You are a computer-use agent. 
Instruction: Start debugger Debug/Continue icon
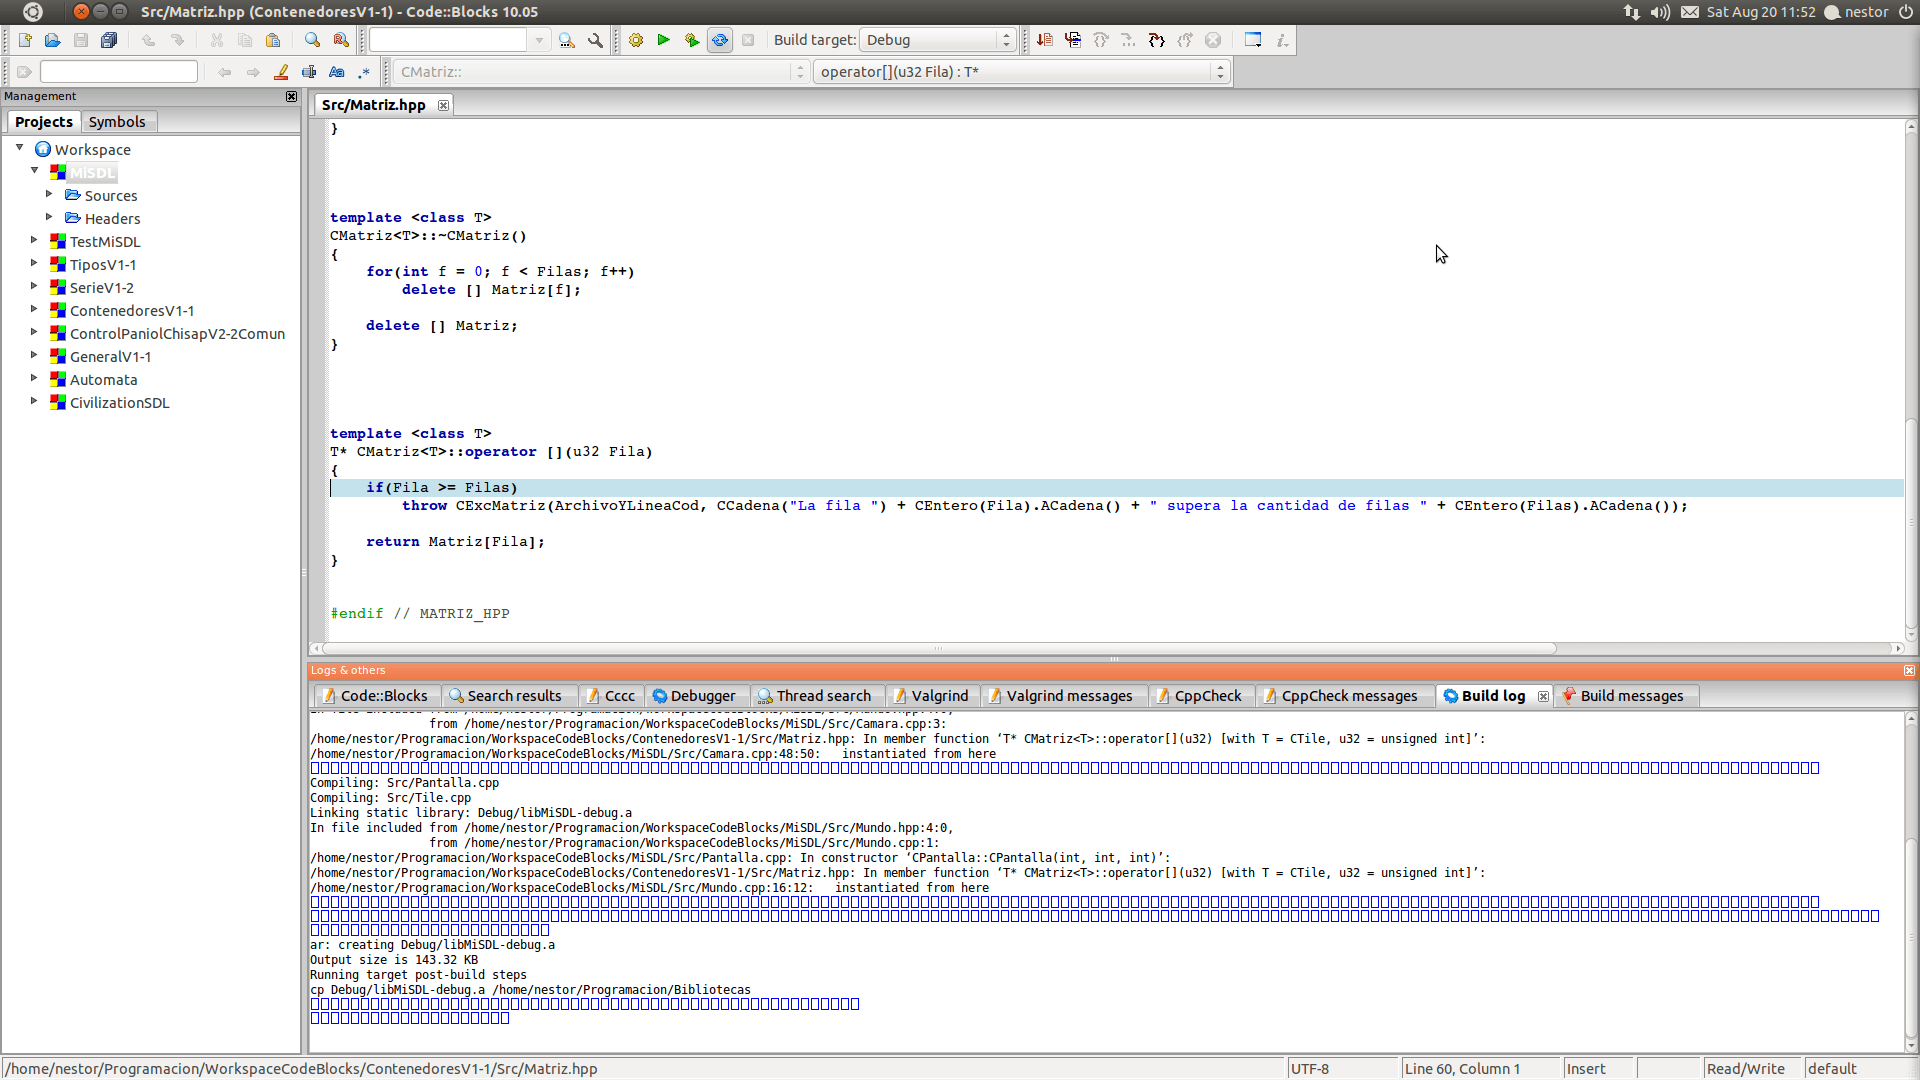[1045, 40]
